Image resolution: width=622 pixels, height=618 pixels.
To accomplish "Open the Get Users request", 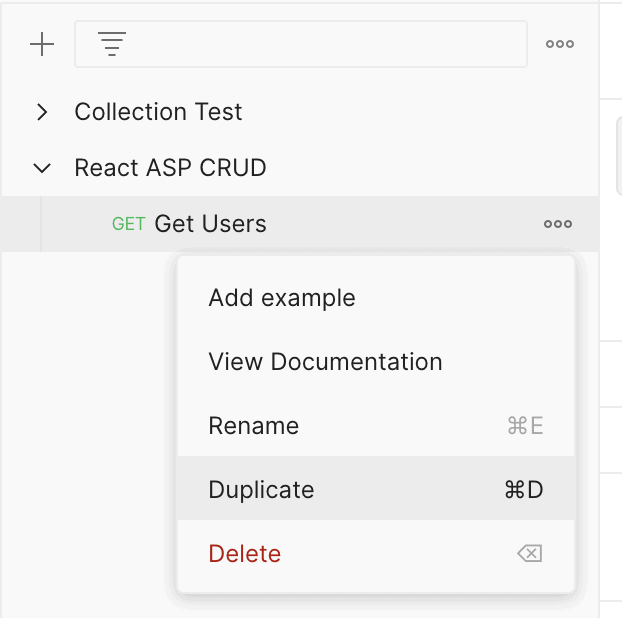I will [210, 224].
